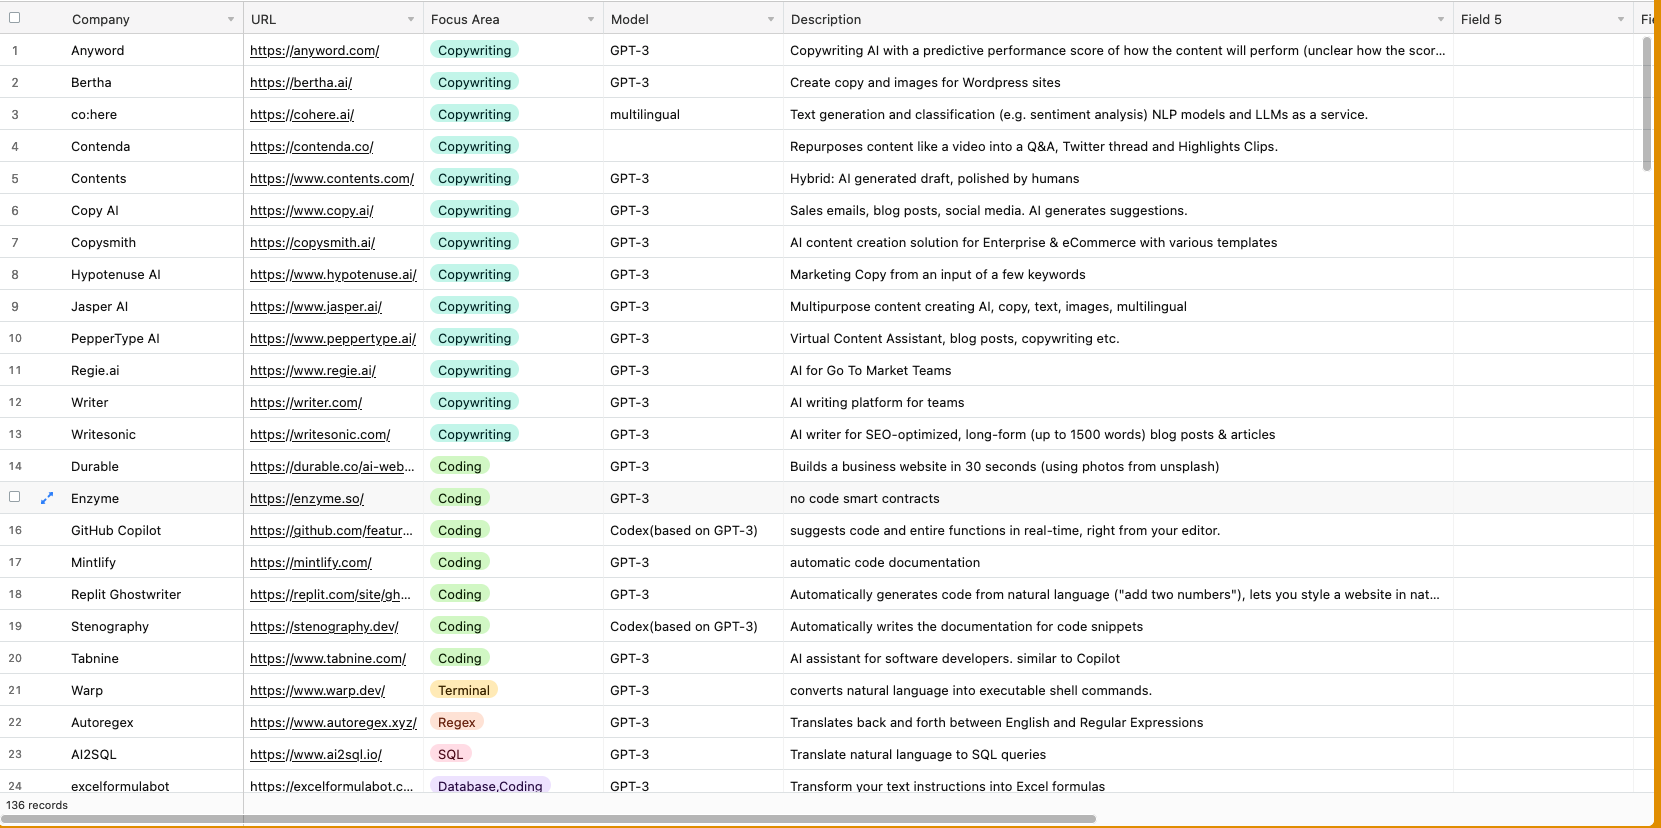Follow the bertha.ai URL
This screenshot has width=1661, height=828.
pos(301,83)
